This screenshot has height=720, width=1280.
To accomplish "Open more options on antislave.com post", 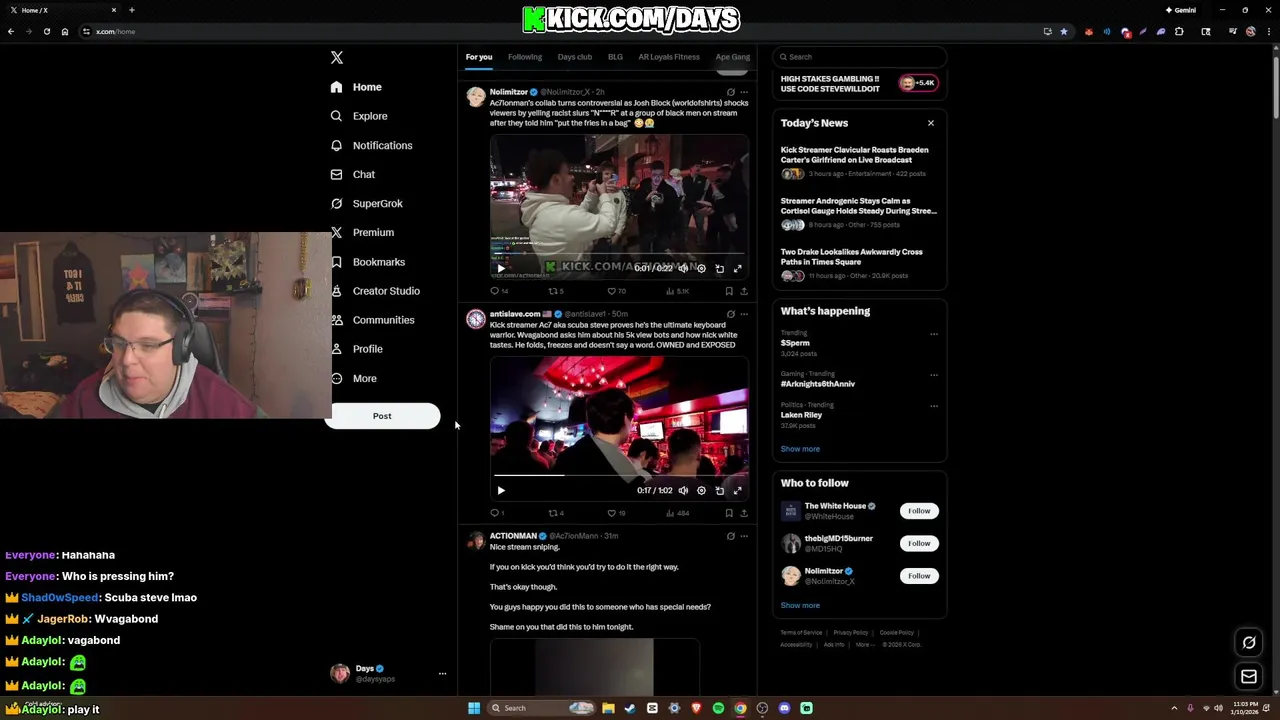I will tap(744, 314).
